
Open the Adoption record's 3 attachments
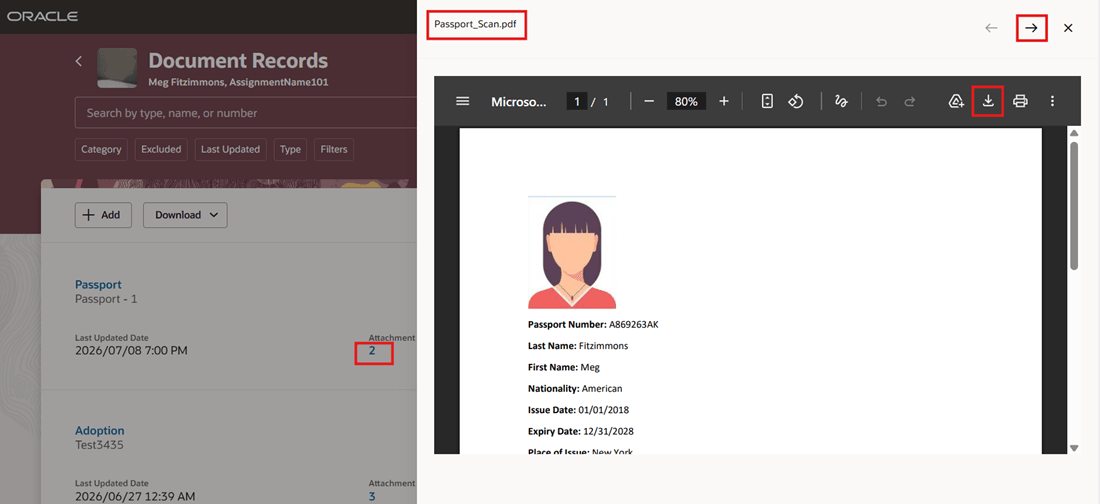click(x=372, y=496)
